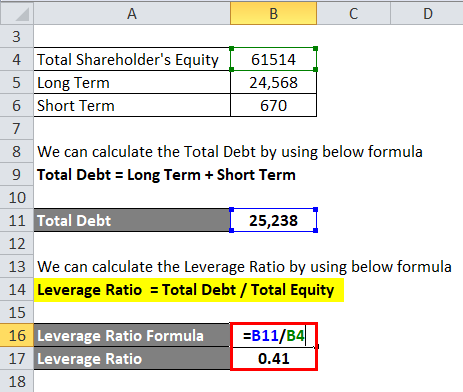463x392 pixels.
Task: Click text "We can calculate the Total Debt"
Action: coord(146,152)
